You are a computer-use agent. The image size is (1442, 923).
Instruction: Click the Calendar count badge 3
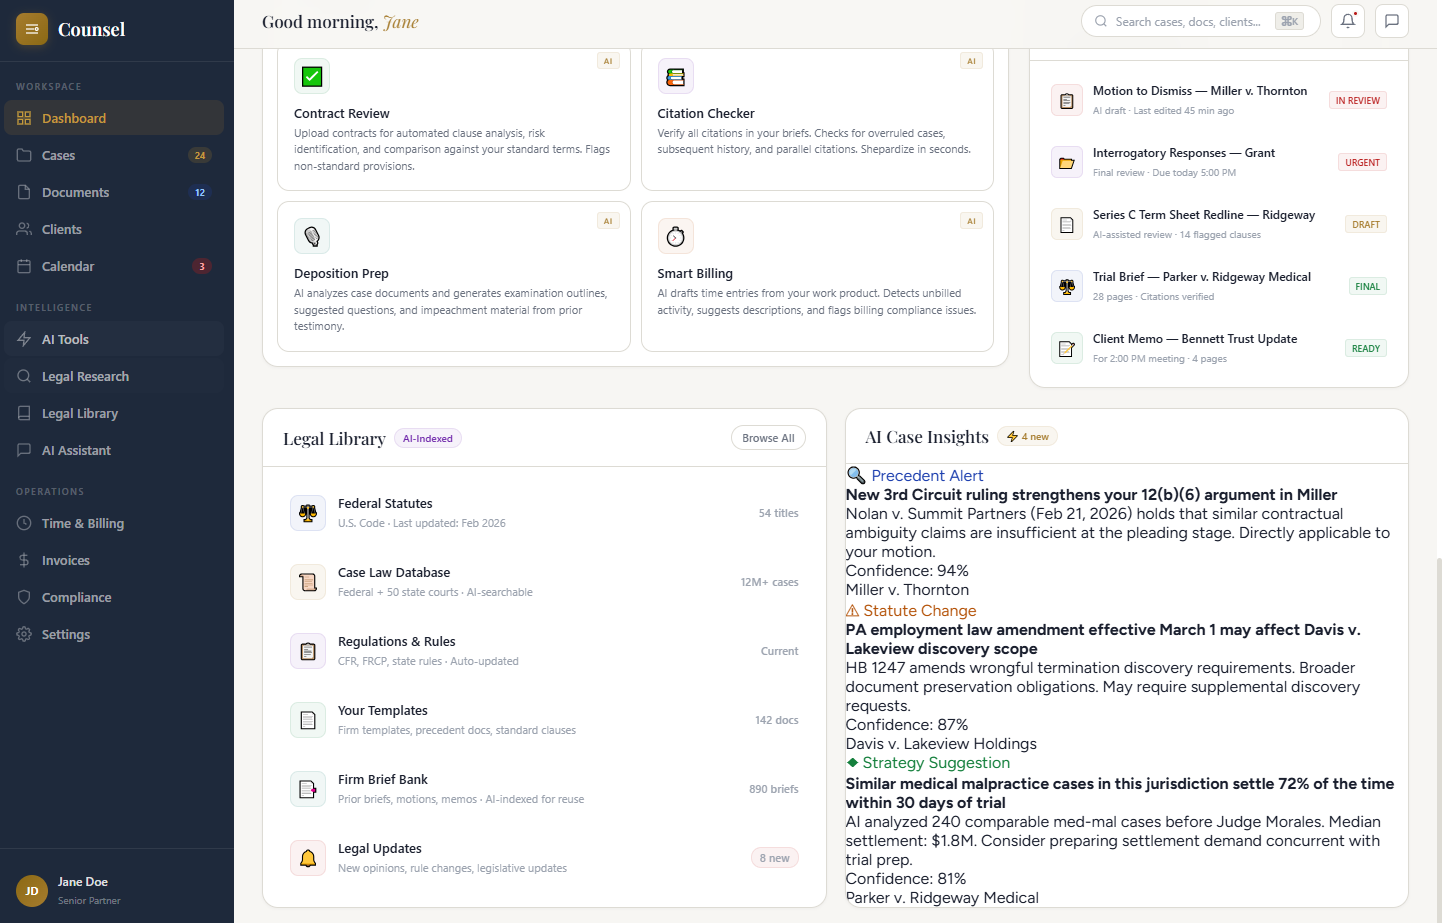click(202, 266)
